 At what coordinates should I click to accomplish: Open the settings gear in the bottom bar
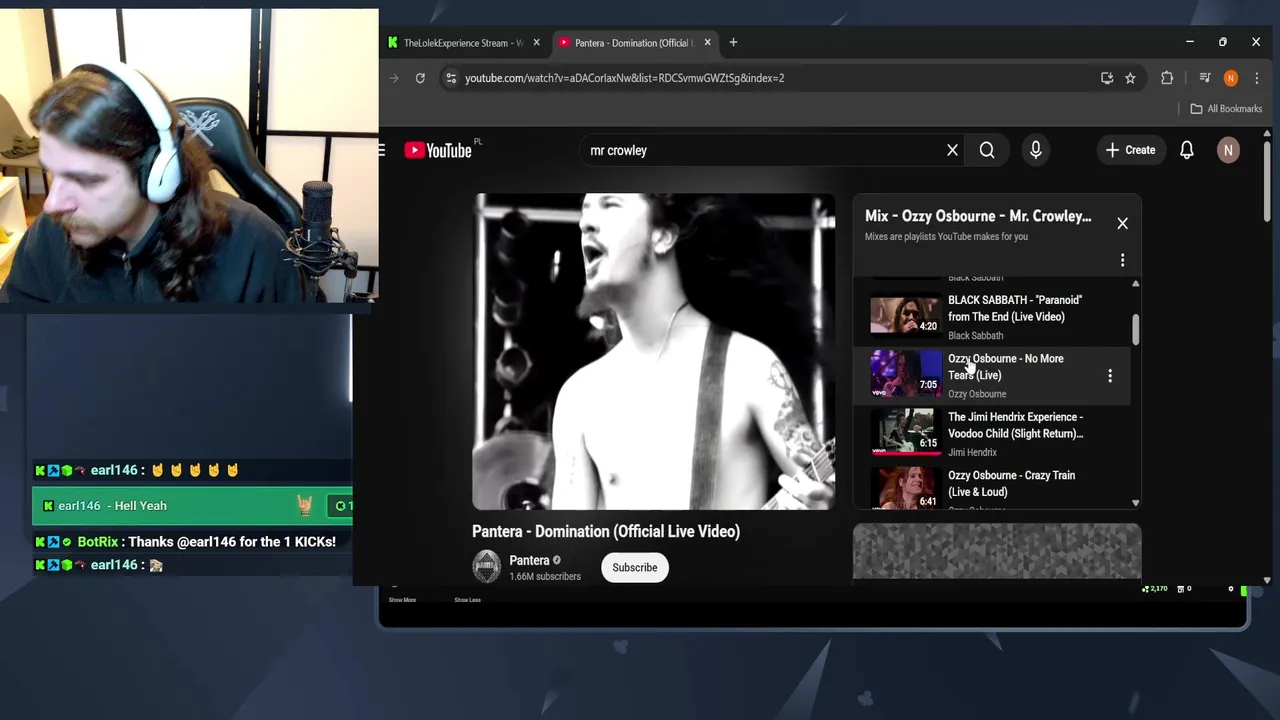pos(1231,589)
